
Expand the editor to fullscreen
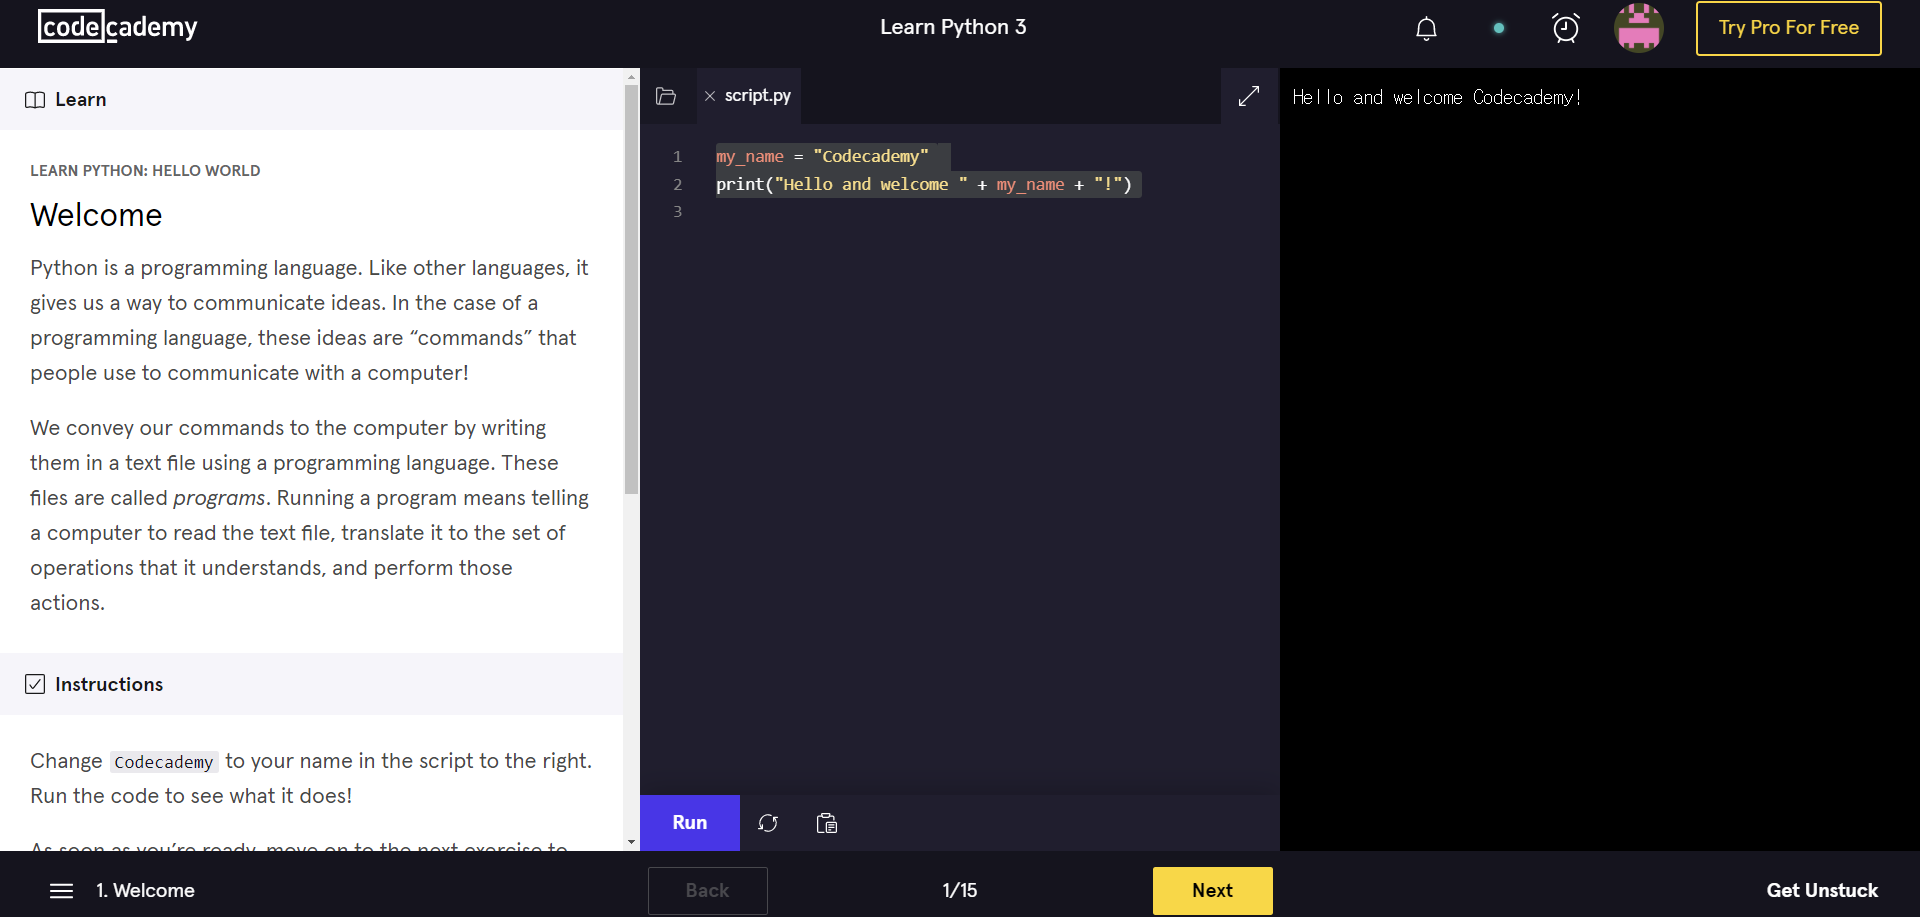tap(1249, 96)
